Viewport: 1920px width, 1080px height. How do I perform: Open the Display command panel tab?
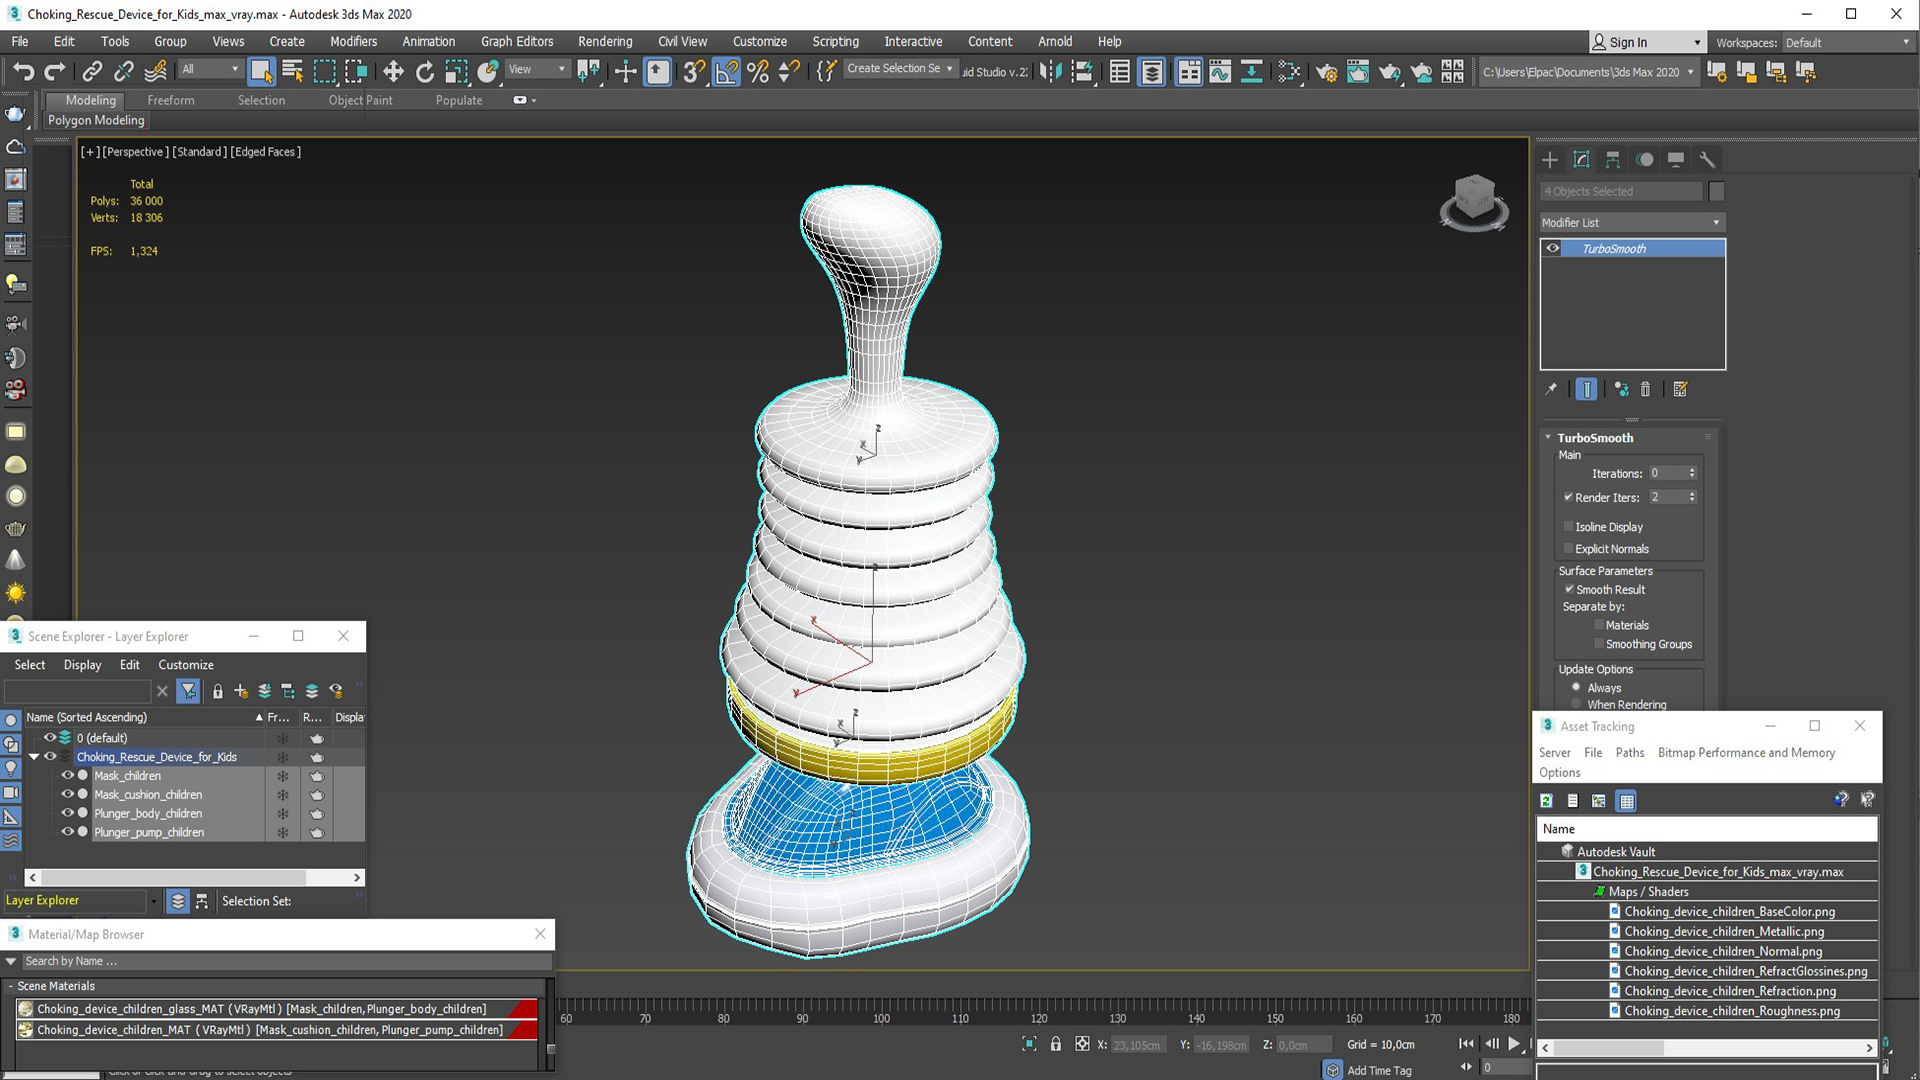(1676, 160)
